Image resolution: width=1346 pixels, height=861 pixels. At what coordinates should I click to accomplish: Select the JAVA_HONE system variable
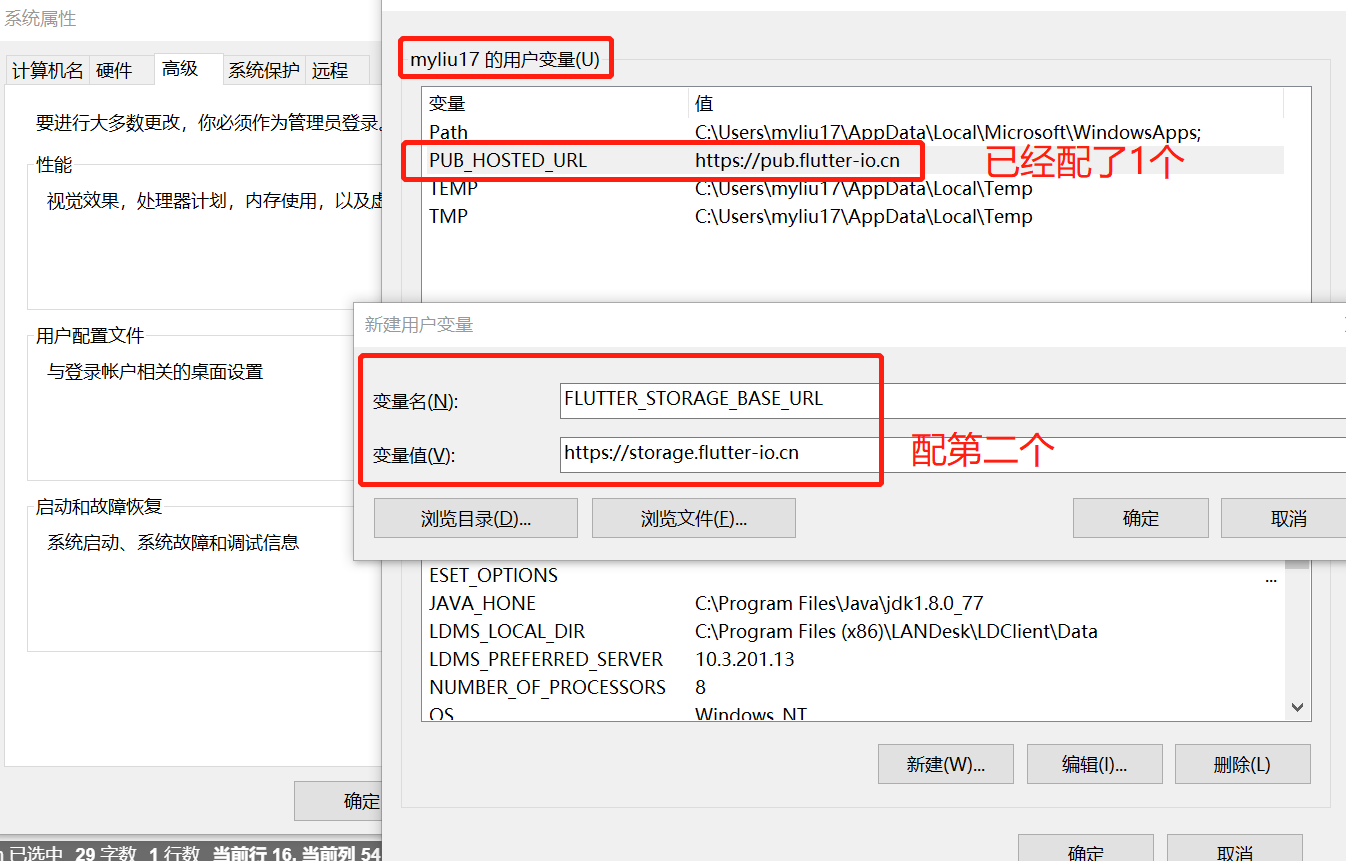point(853,603)
